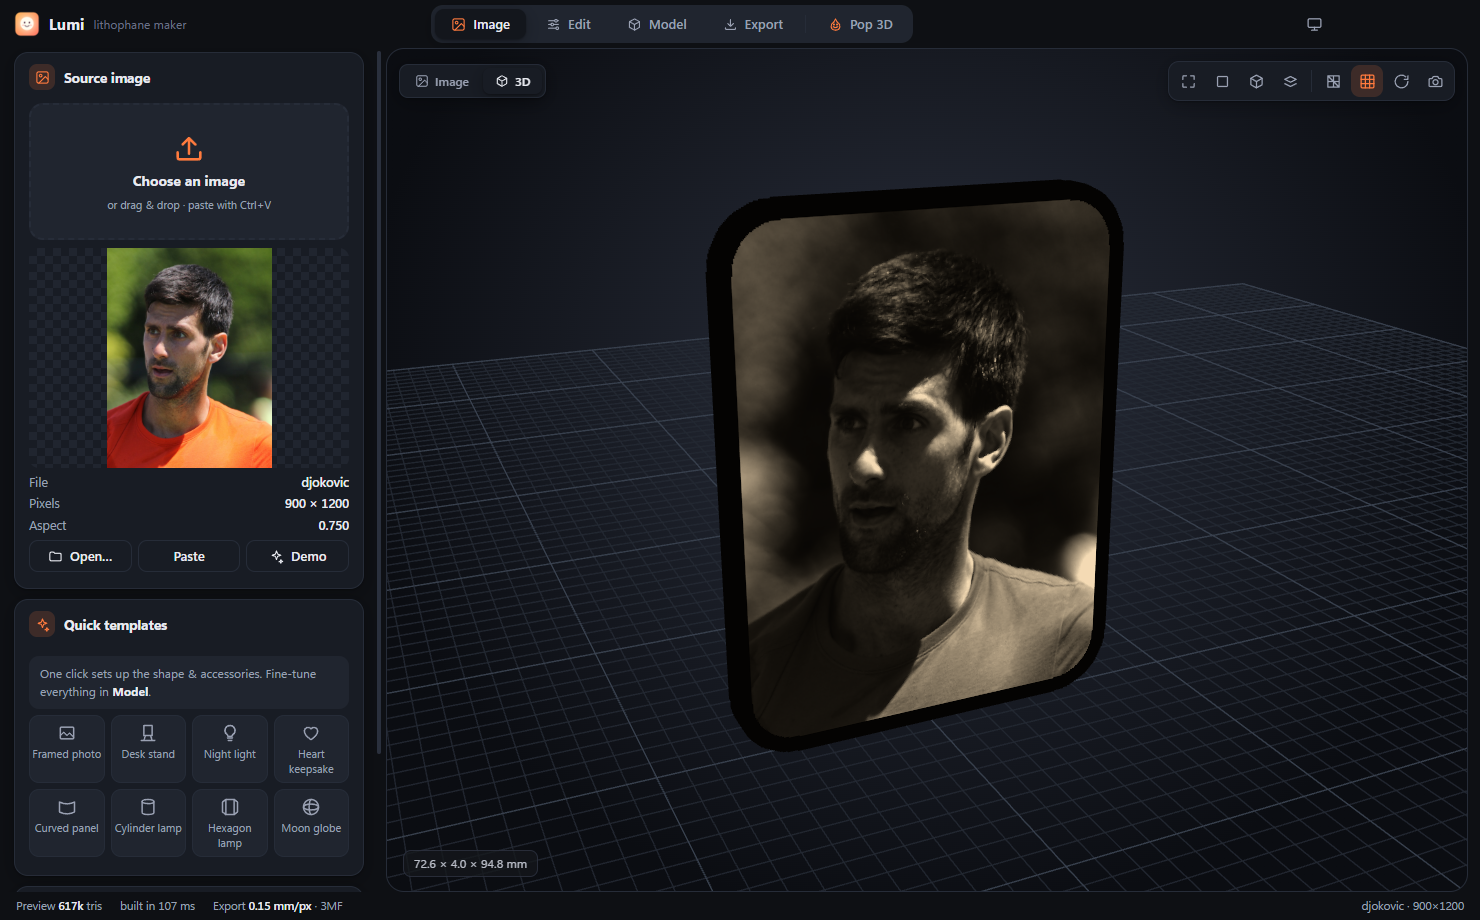
Task: Toggle the wireframe icon in the viewport toolbar
Action: (x=1333, y=82)
